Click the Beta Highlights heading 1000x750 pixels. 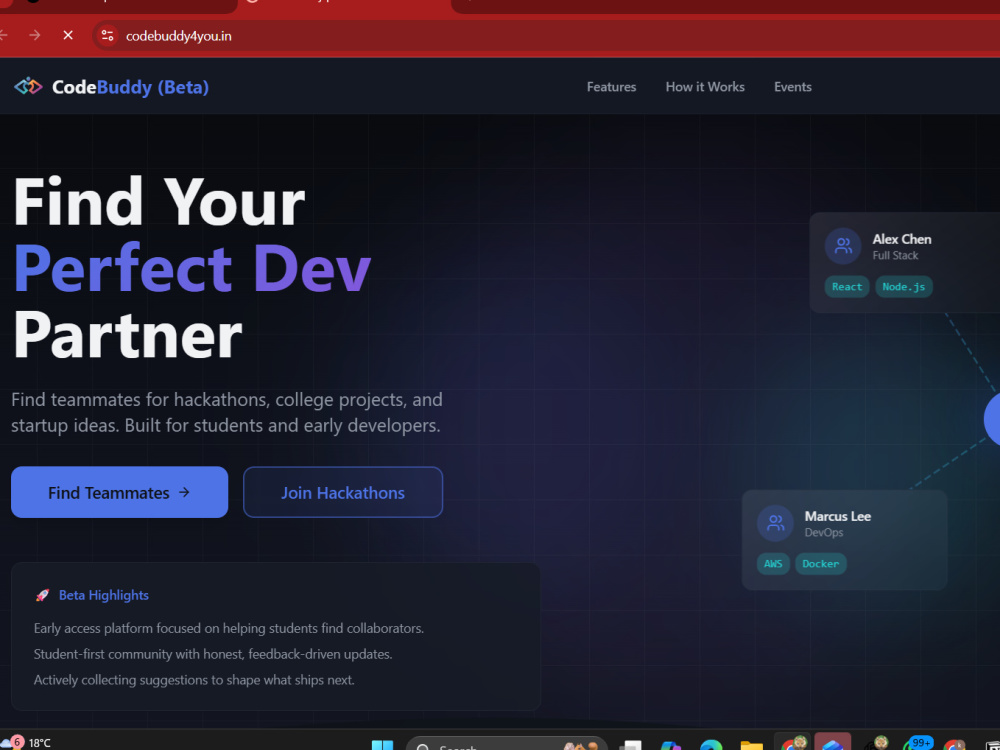pos(103,595)
